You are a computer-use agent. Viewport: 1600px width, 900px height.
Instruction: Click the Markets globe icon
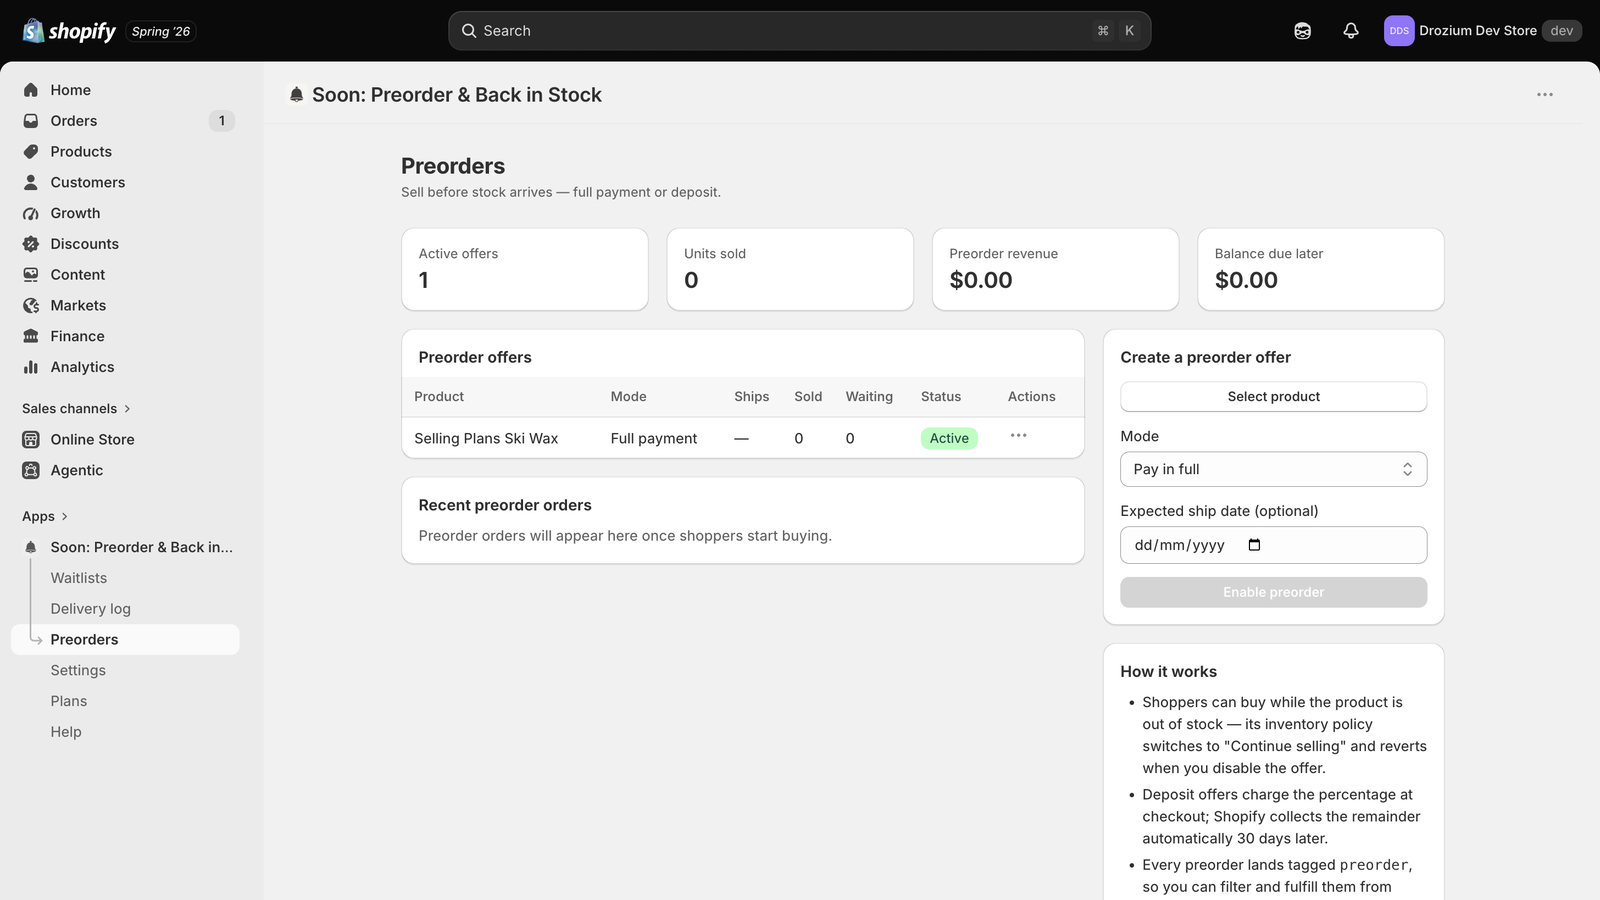(31, 306)
